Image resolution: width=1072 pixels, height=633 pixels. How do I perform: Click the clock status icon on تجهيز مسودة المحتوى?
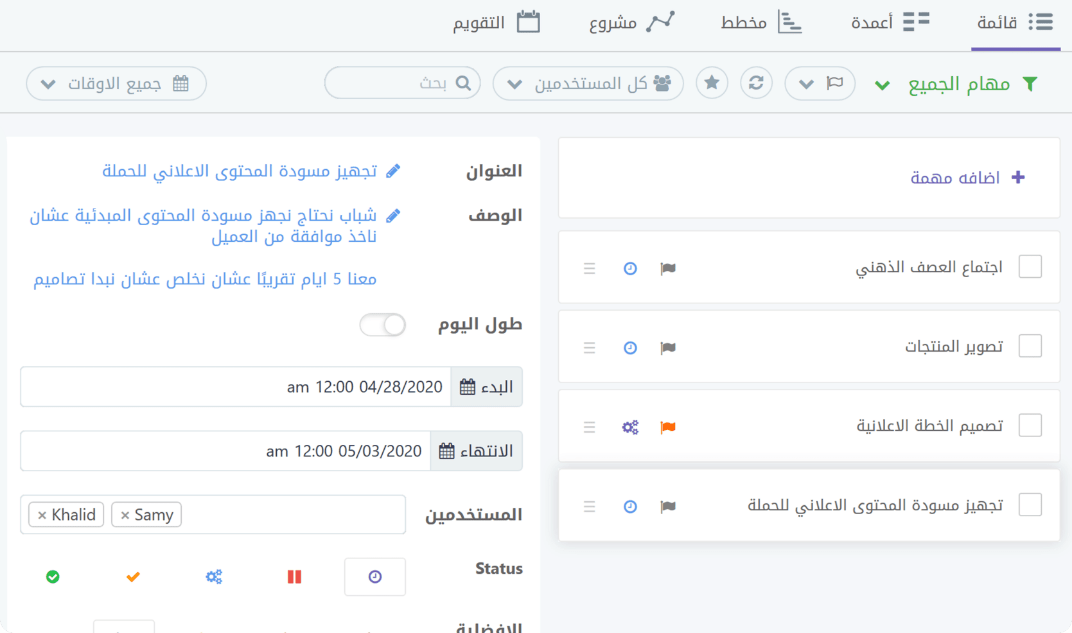click(630, 507)
